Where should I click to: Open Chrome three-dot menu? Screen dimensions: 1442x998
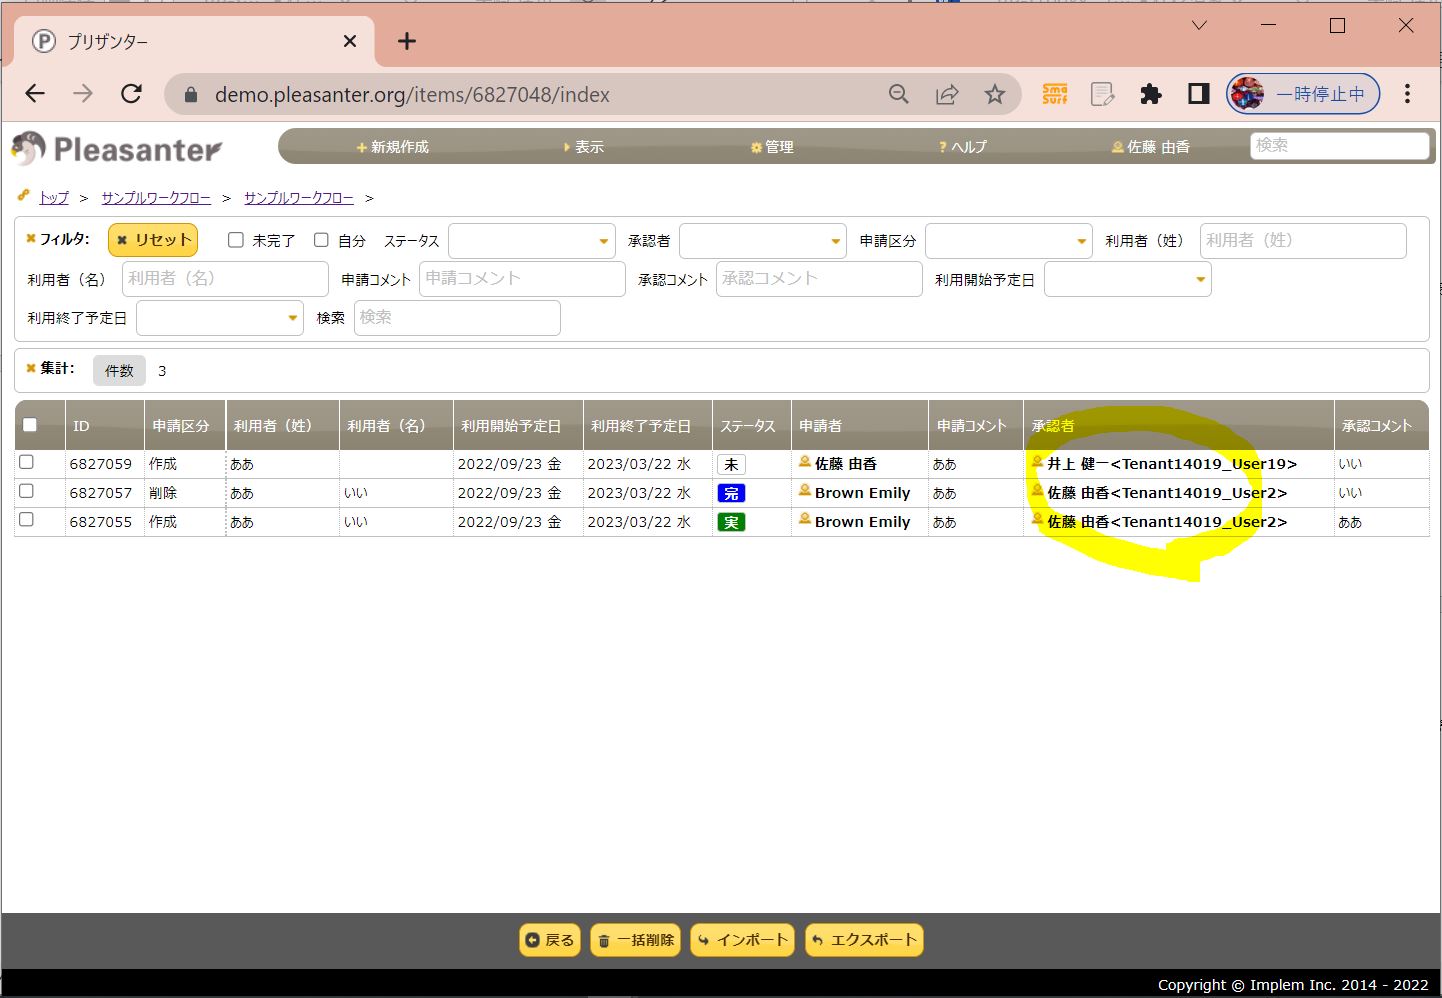click(x=1406, y=94)
